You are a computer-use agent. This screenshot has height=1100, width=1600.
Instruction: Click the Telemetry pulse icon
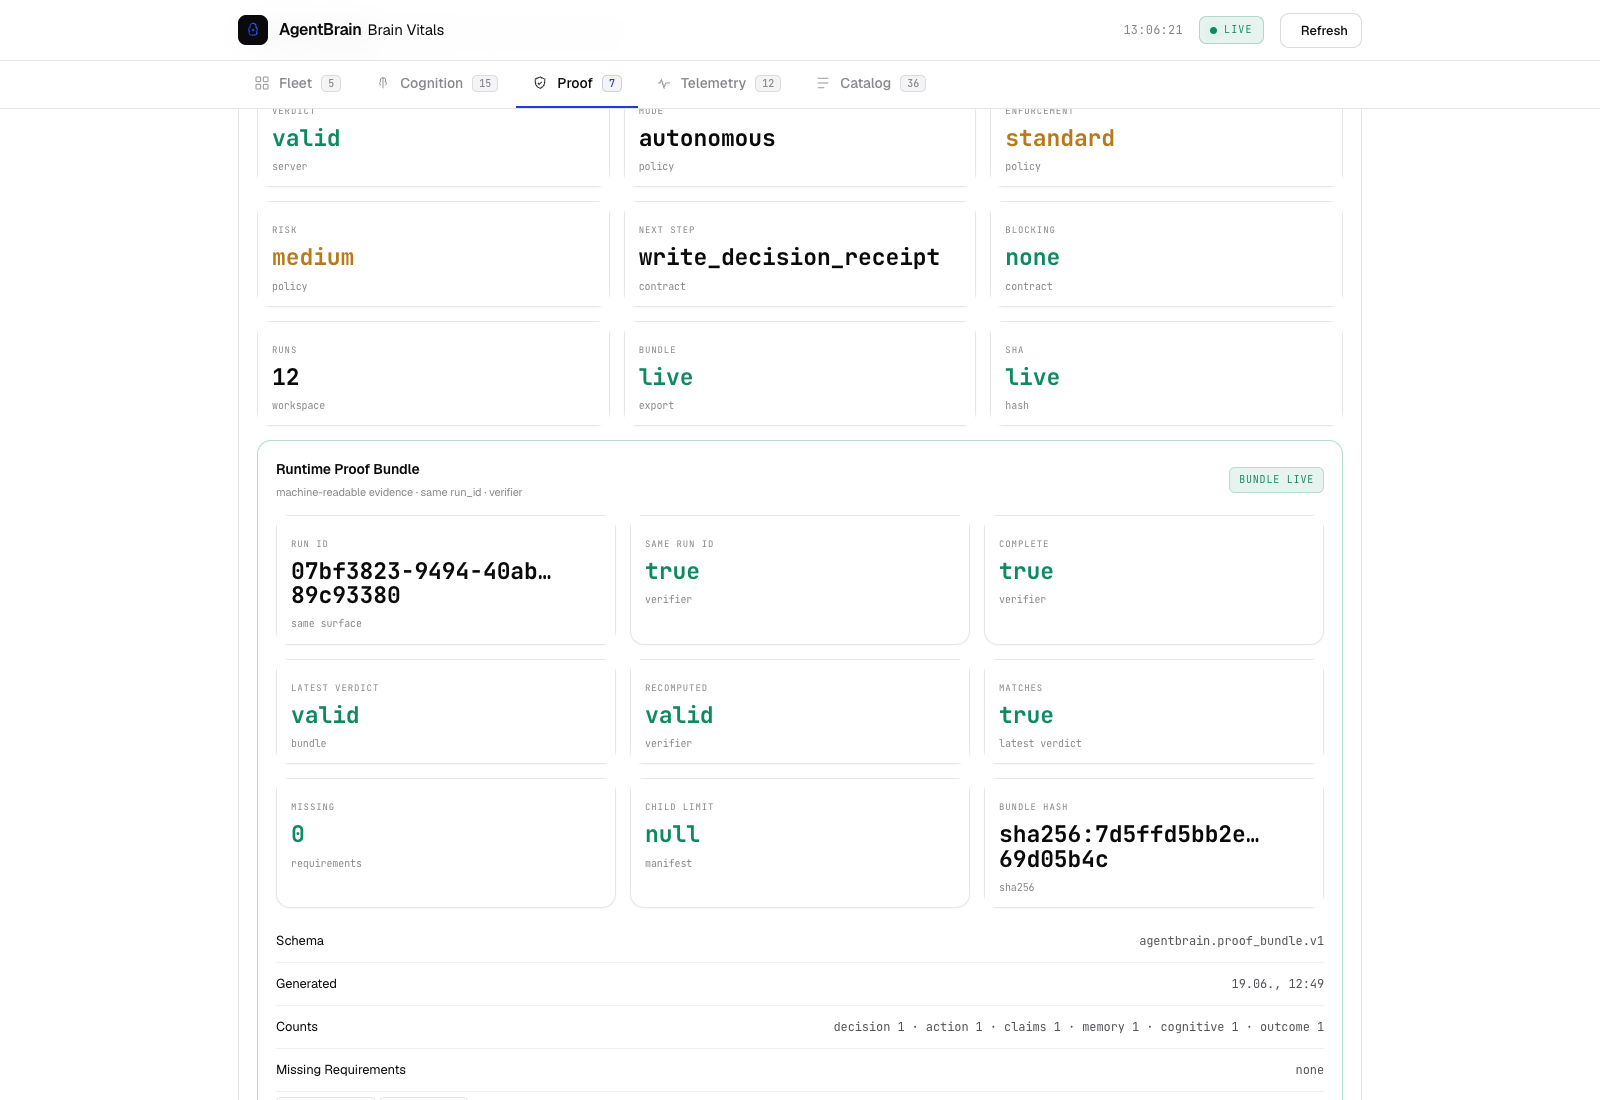click(x=664, y=83)
